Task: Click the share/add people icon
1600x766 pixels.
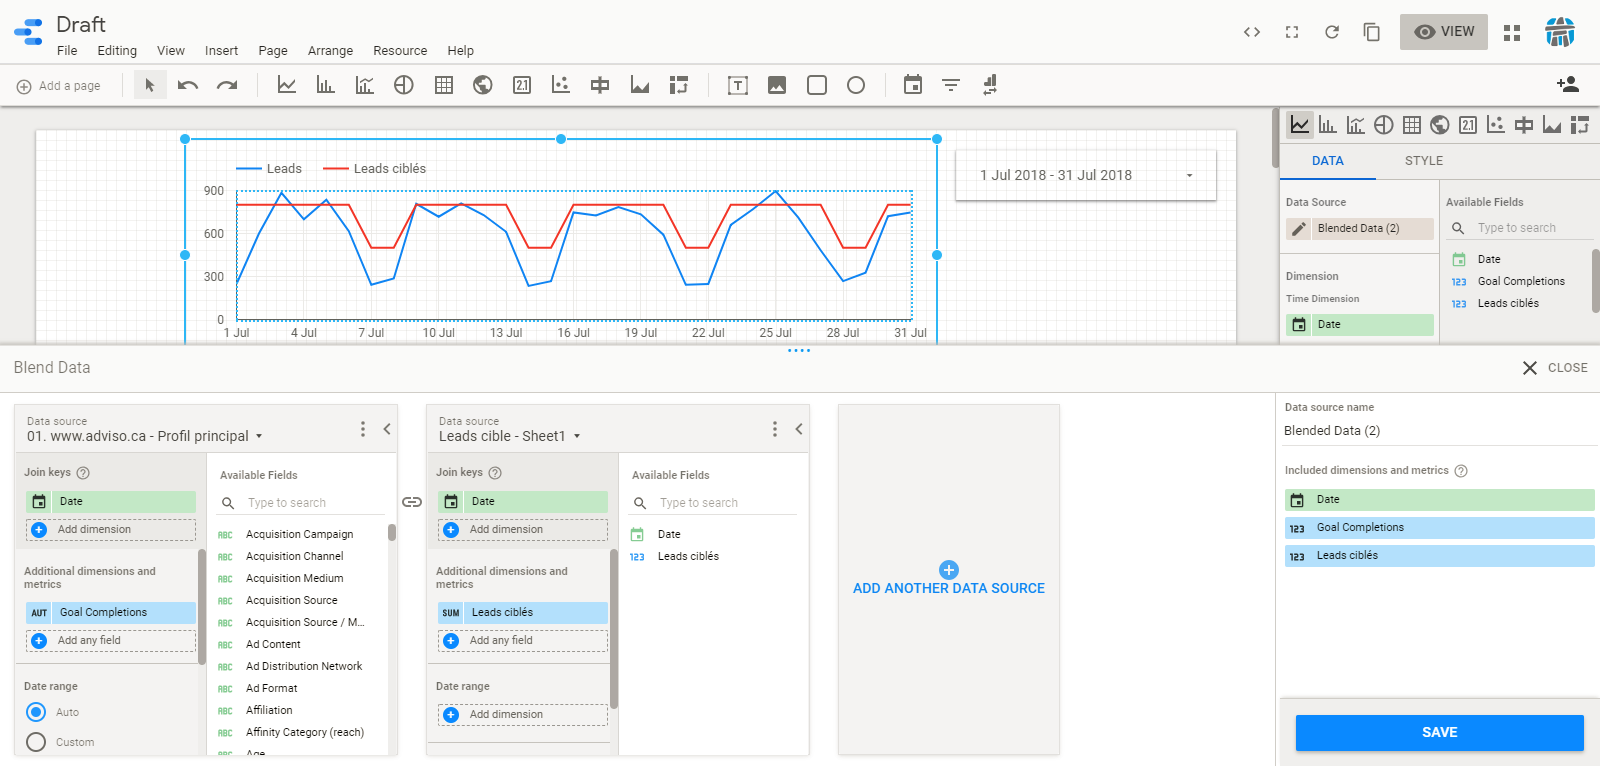Action: [1567, 85]
